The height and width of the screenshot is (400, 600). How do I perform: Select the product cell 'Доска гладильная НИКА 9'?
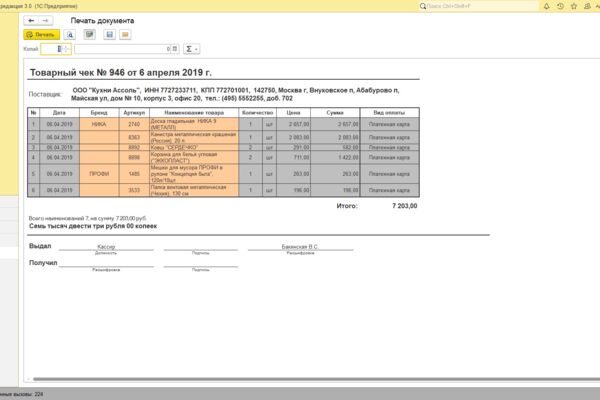194,124
